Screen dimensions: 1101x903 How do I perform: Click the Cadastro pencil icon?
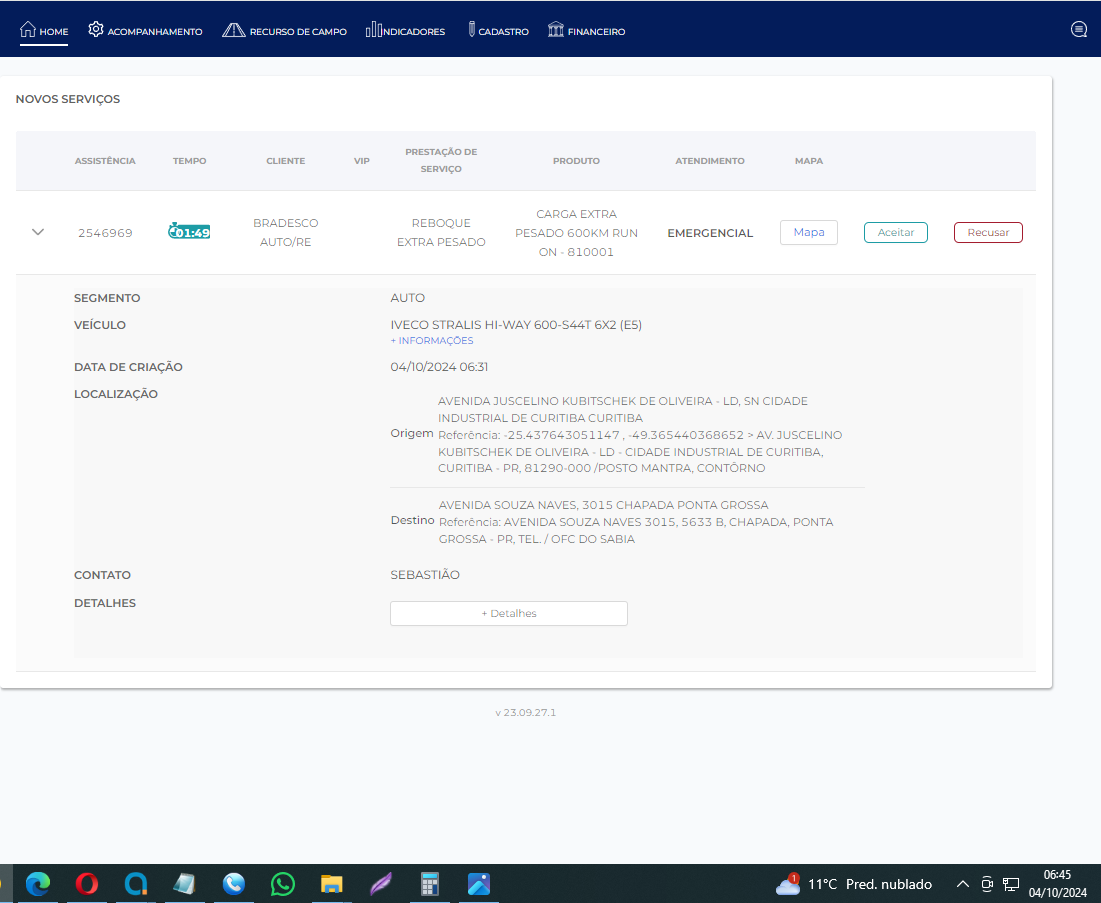coord(470,30)
